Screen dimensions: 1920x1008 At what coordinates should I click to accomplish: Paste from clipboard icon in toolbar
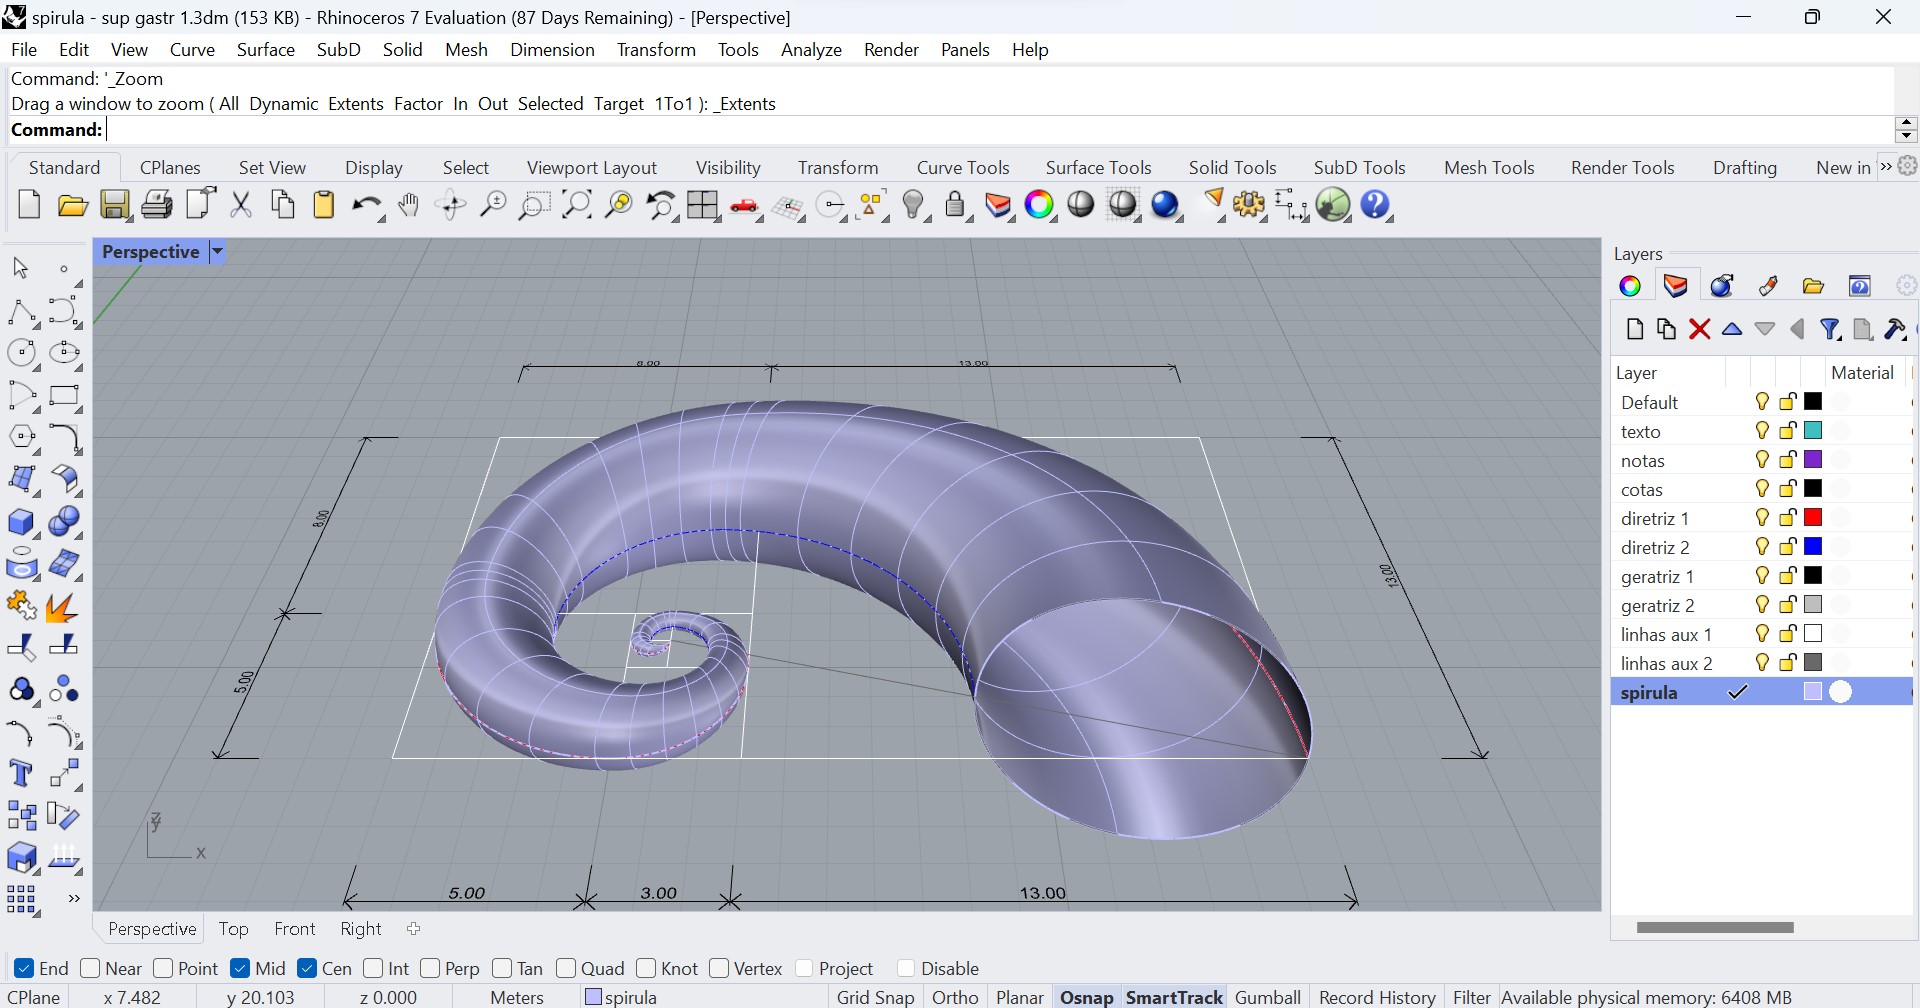point(324,205)
